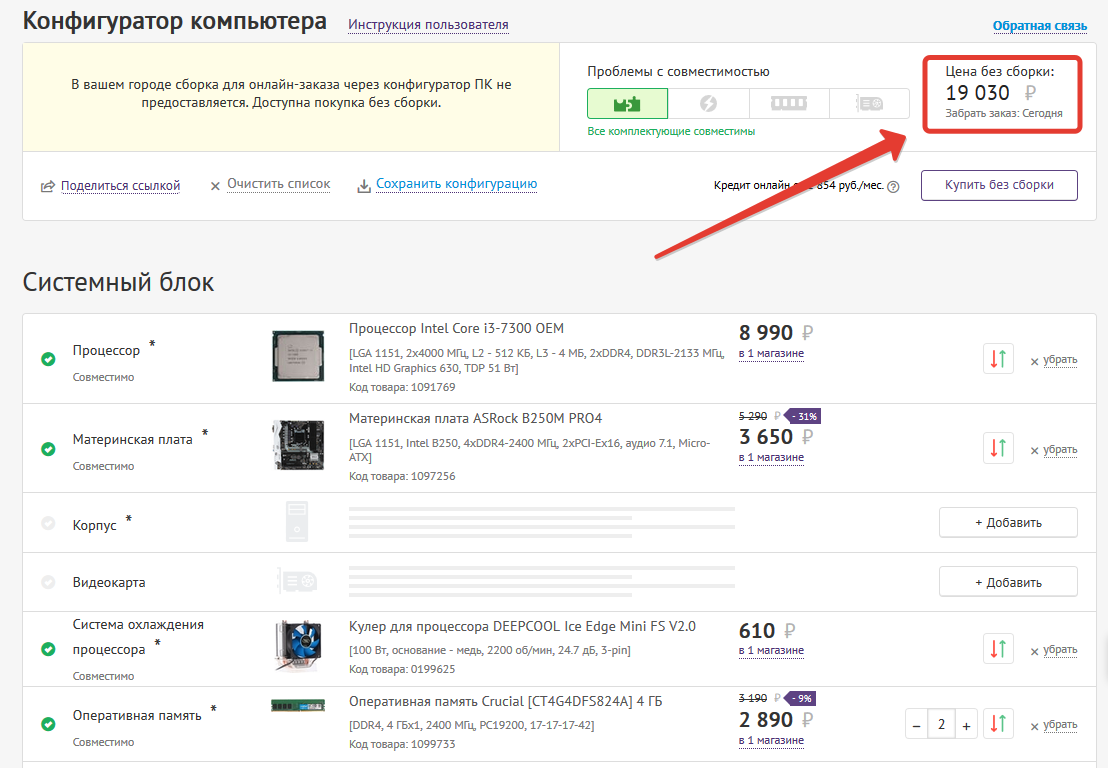Open the Инструкция пользователя link
The height and width of the screenshot is (768, 1108).
click(x=428, y=25)
